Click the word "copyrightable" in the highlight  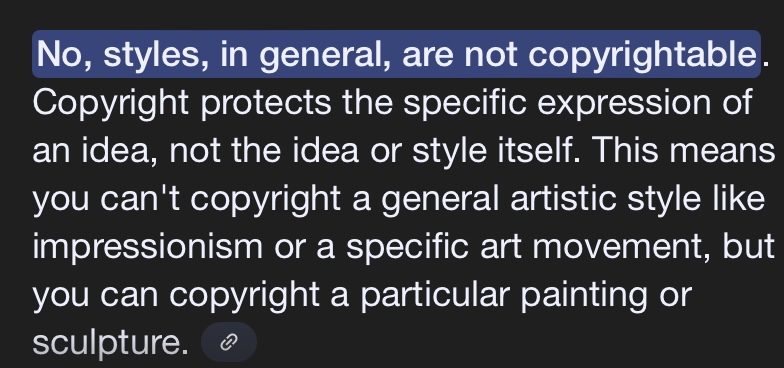(x=642, y=55)
